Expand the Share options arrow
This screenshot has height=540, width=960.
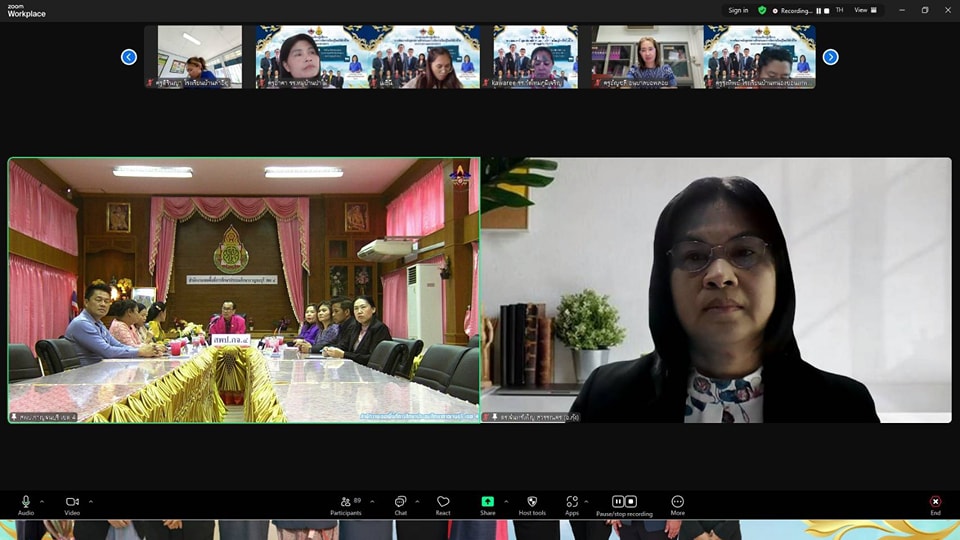(x=506, y=501)
